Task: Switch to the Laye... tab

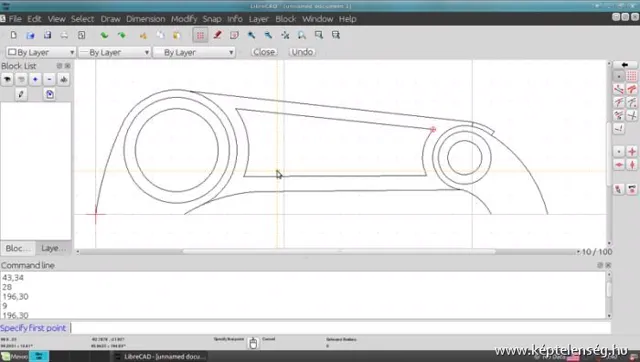Action: [53, 248]
